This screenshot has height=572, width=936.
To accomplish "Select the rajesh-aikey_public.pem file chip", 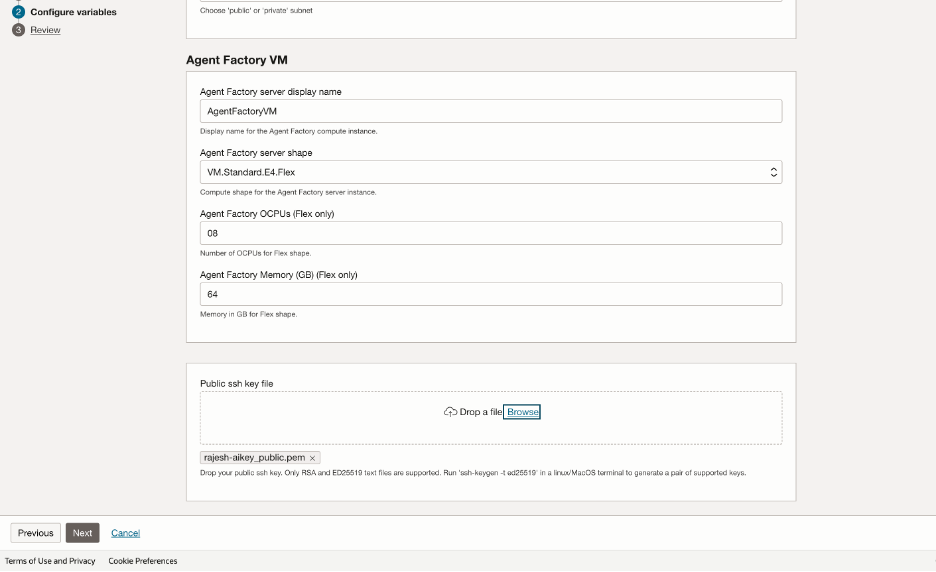I will (x=254, y=458).
